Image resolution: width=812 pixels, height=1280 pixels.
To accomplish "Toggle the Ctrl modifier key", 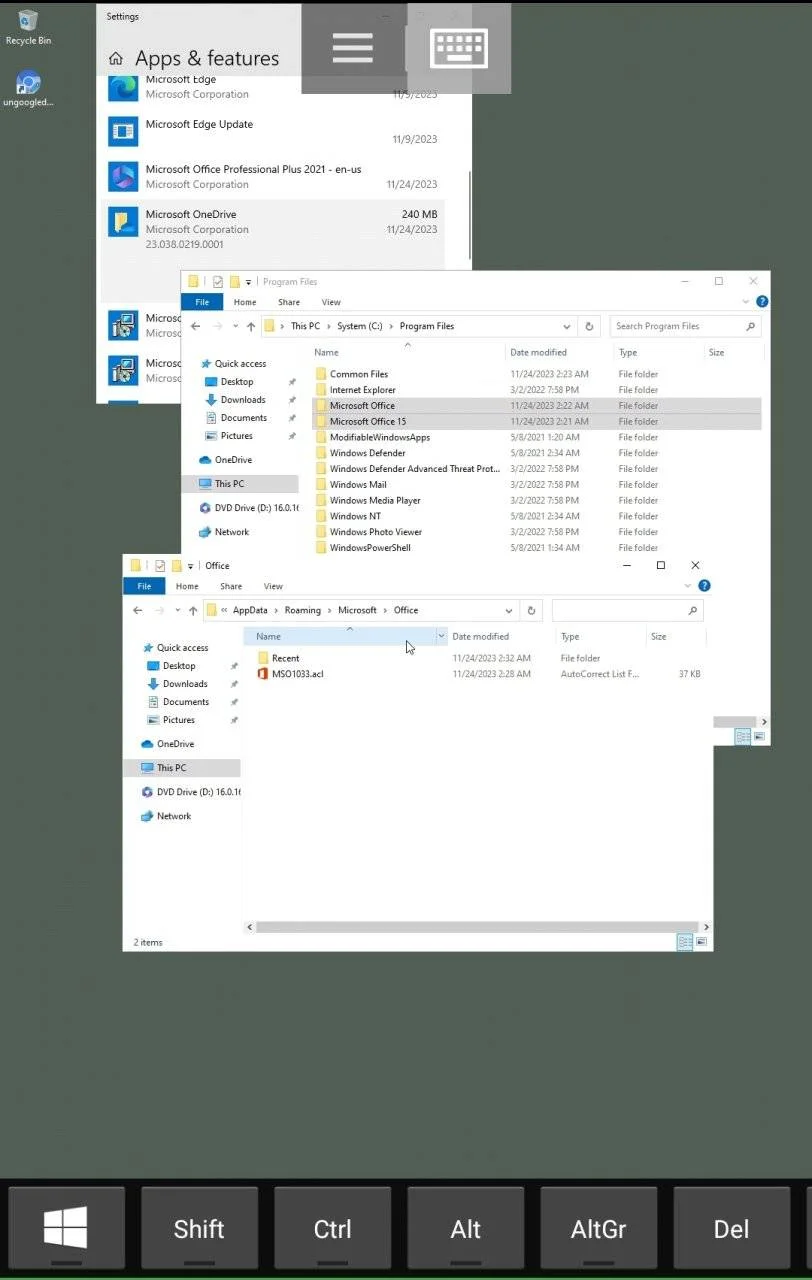I will tap(332, 1228).
